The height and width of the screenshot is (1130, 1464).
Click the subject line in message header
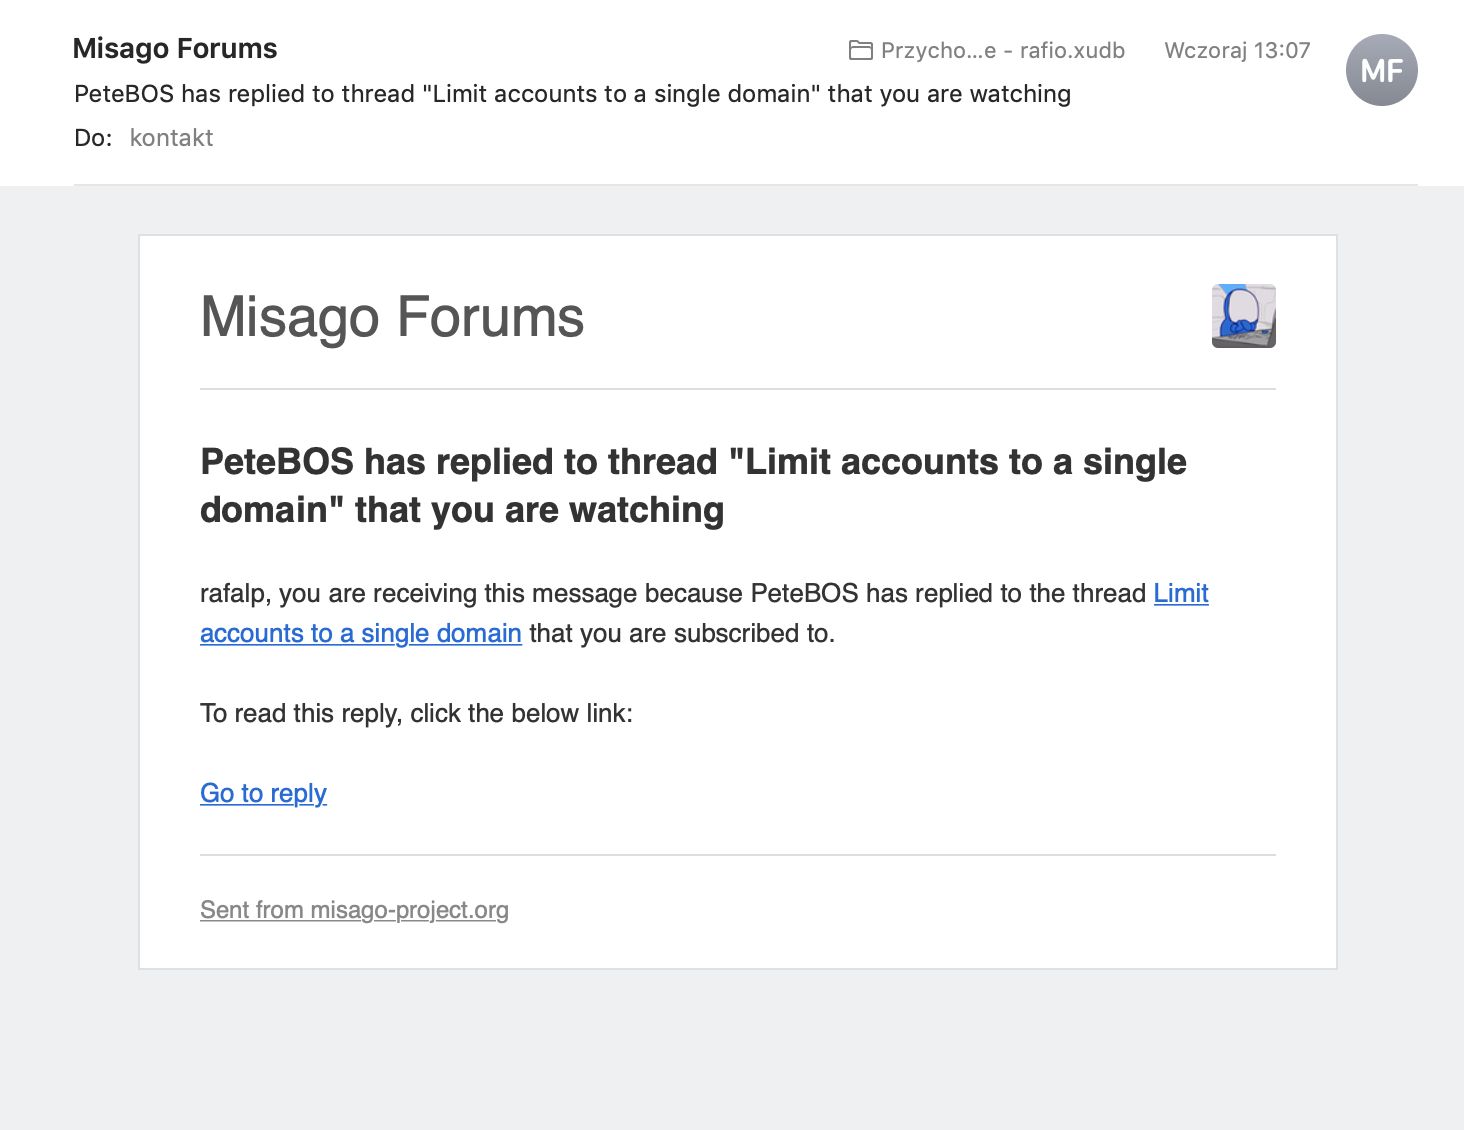click(x=572, y=94)
